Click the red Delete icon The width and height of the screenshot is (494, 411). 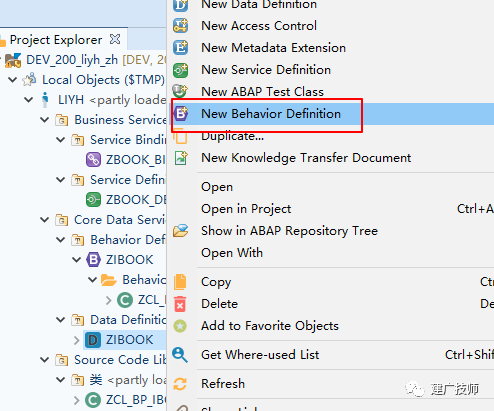pyautogui.click(x=180, y=304)
